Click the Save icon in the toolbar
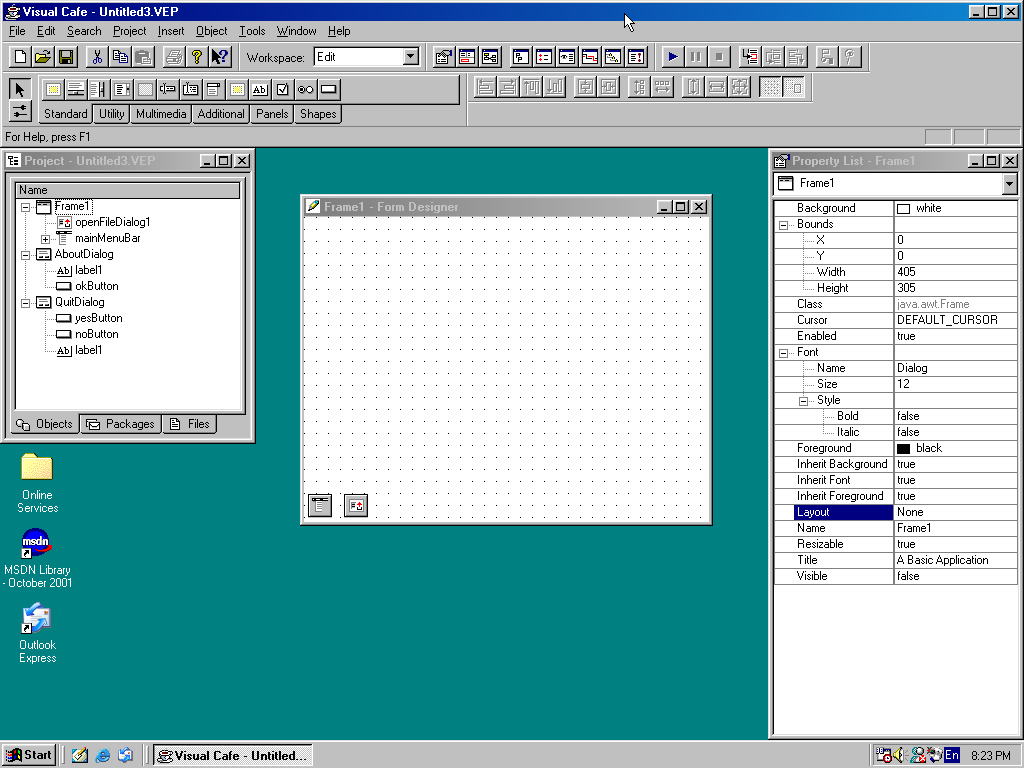Viewport: 1024px width, 768px height. click(x=66, y=57)
